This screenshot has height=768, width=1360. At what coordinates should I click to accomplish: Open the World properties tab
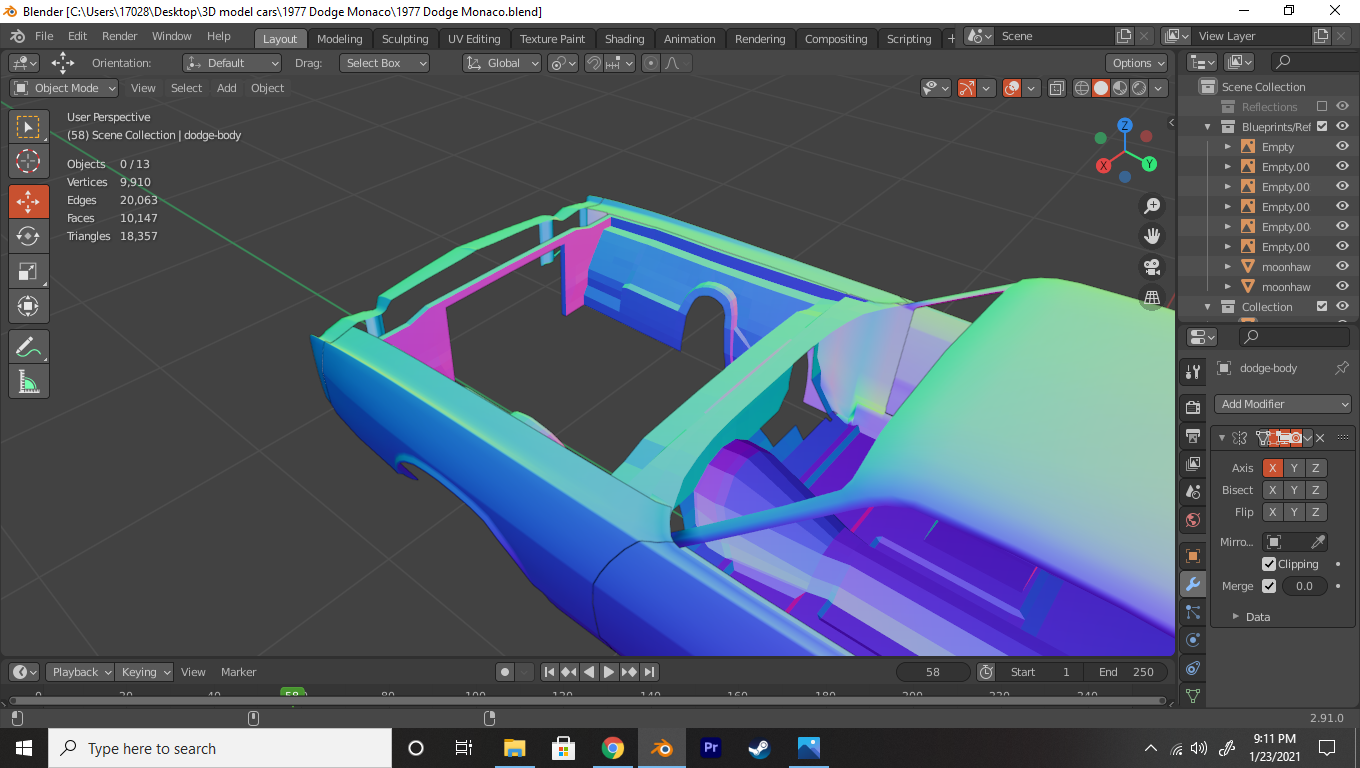[x=1192, y=520]
